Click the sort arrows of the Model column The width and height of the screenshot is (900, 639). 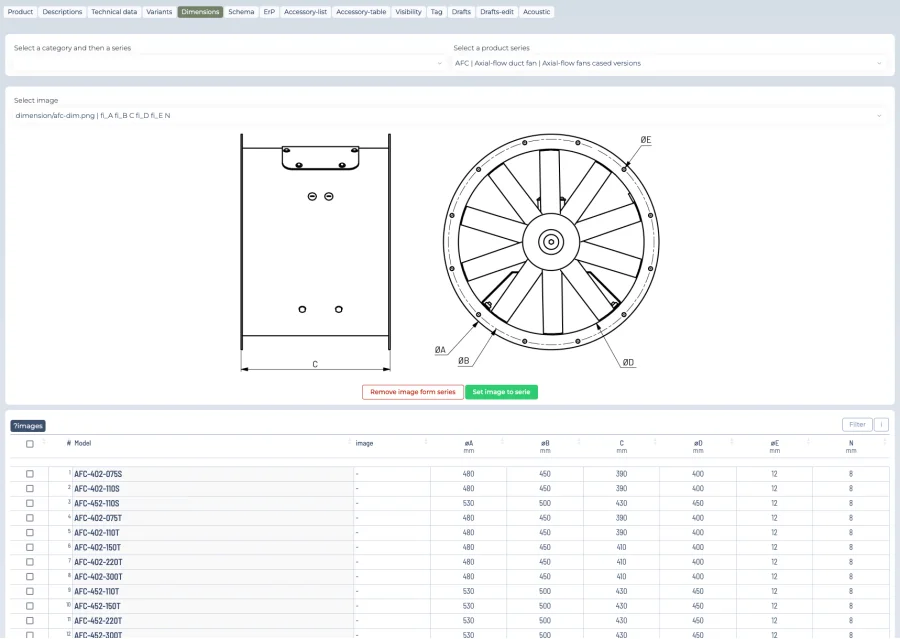350,442
